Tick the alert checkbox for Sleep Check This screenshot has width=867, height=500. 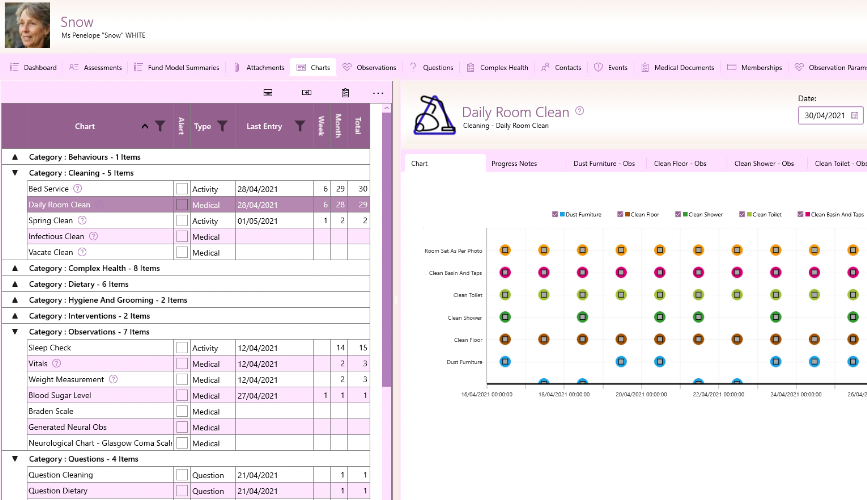tap(181, 347)
